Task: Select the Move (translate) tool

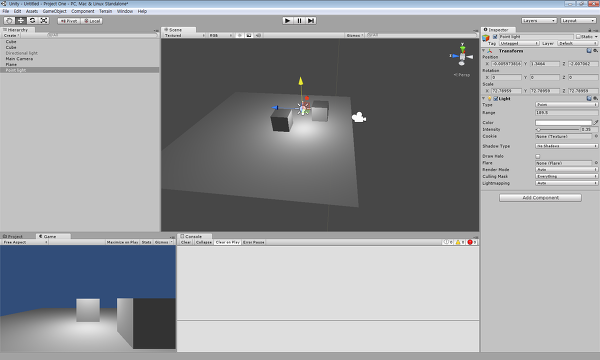Action: [x=21, y=21]
